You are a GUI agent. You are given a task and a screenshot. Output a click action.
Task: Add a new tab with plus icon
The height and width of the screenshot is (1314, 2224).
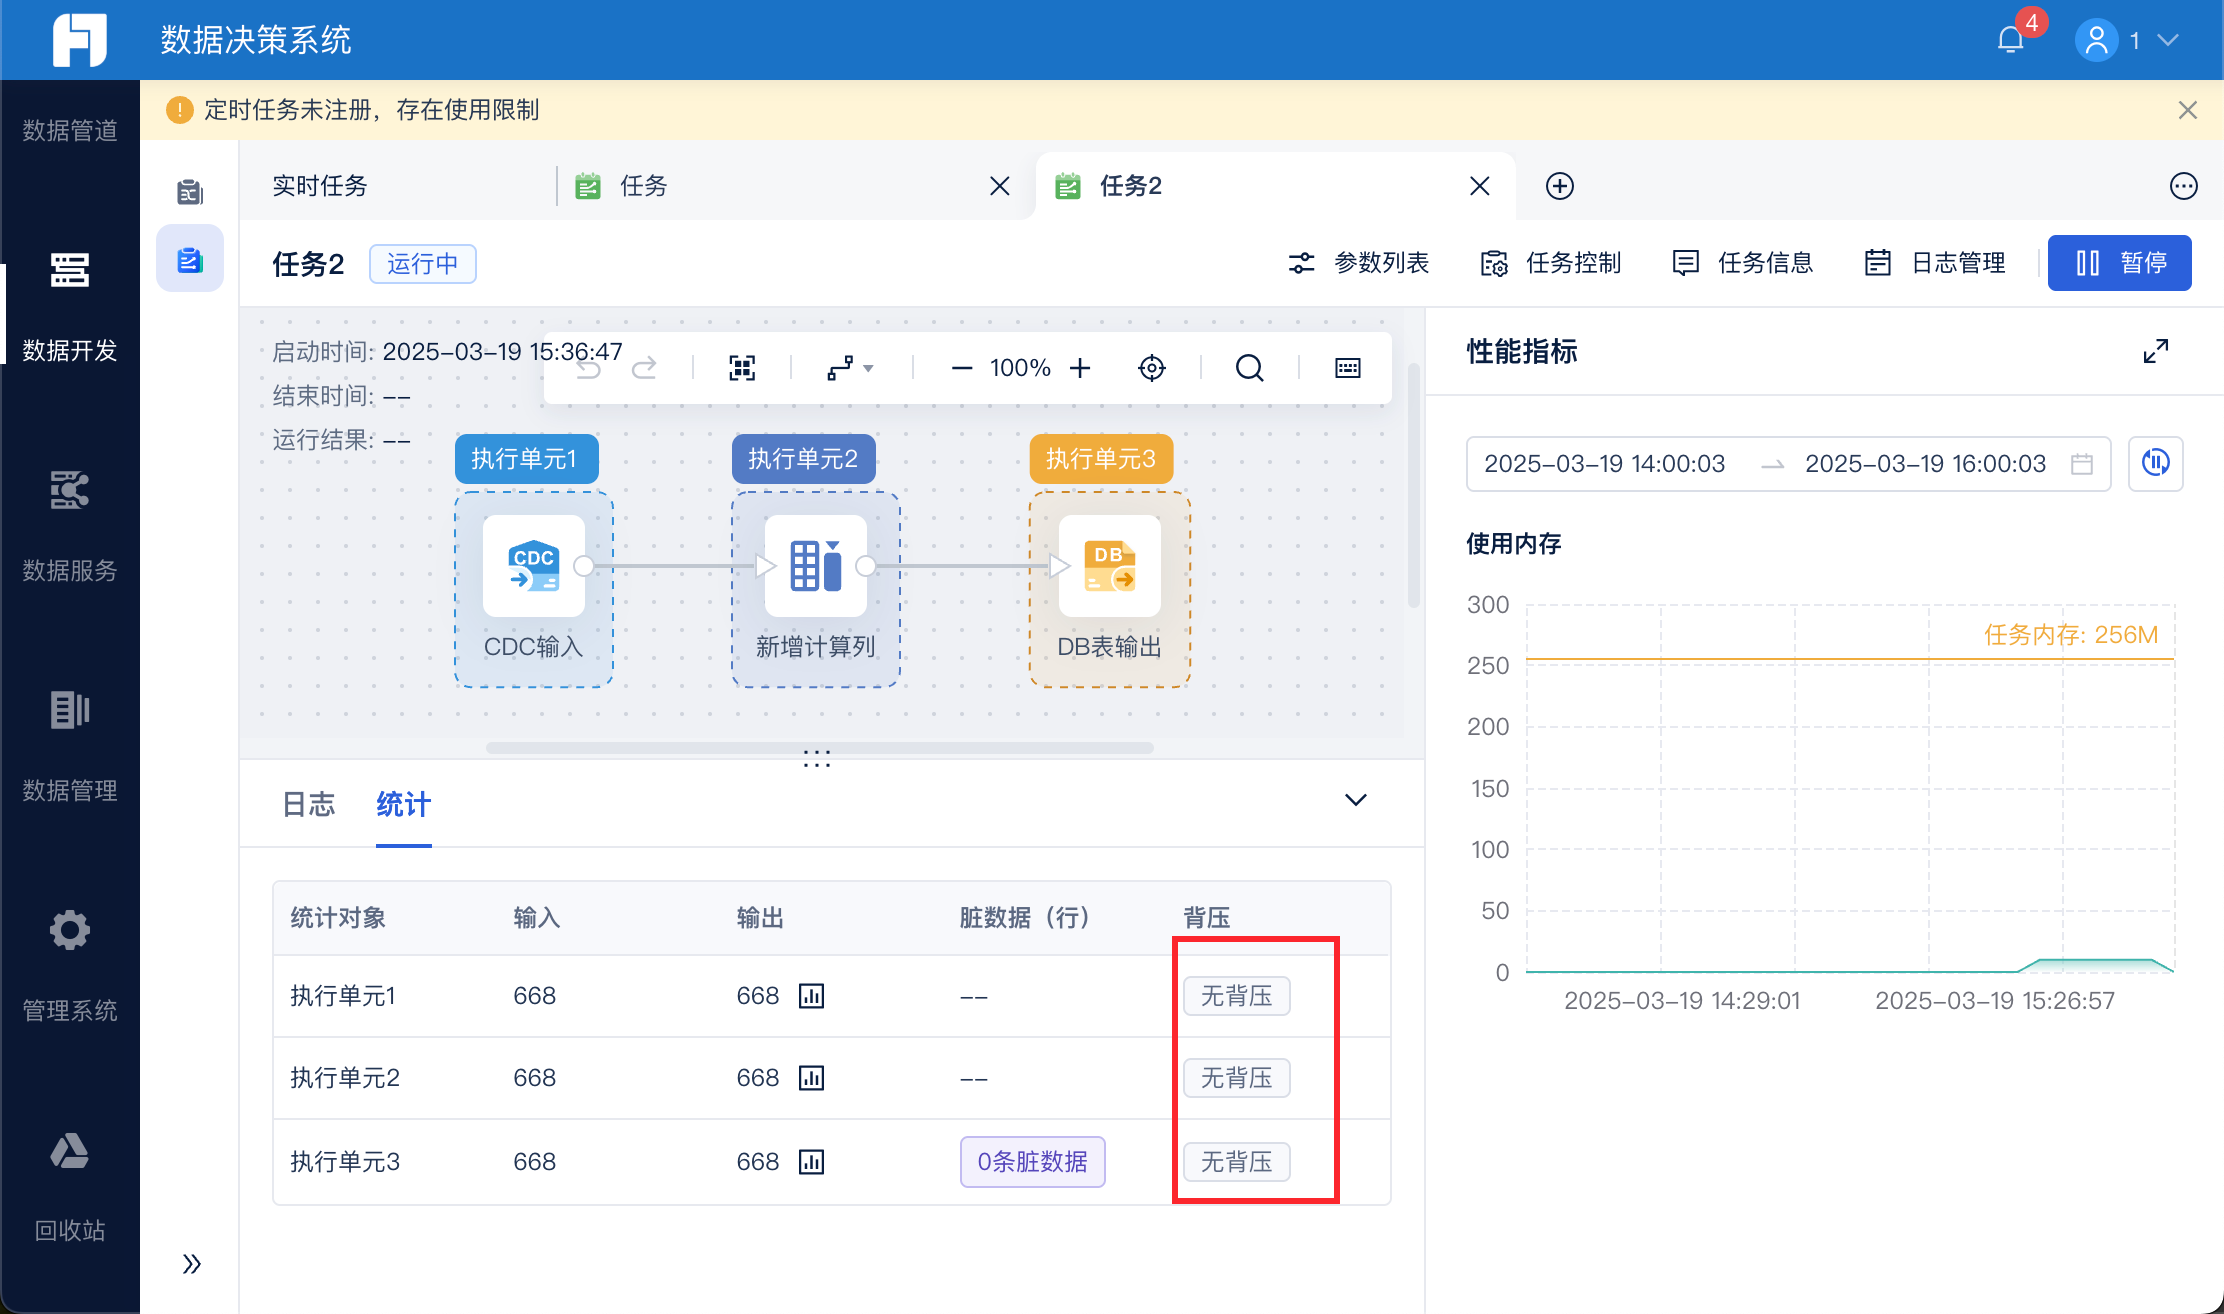click(x=1559, y=186)
